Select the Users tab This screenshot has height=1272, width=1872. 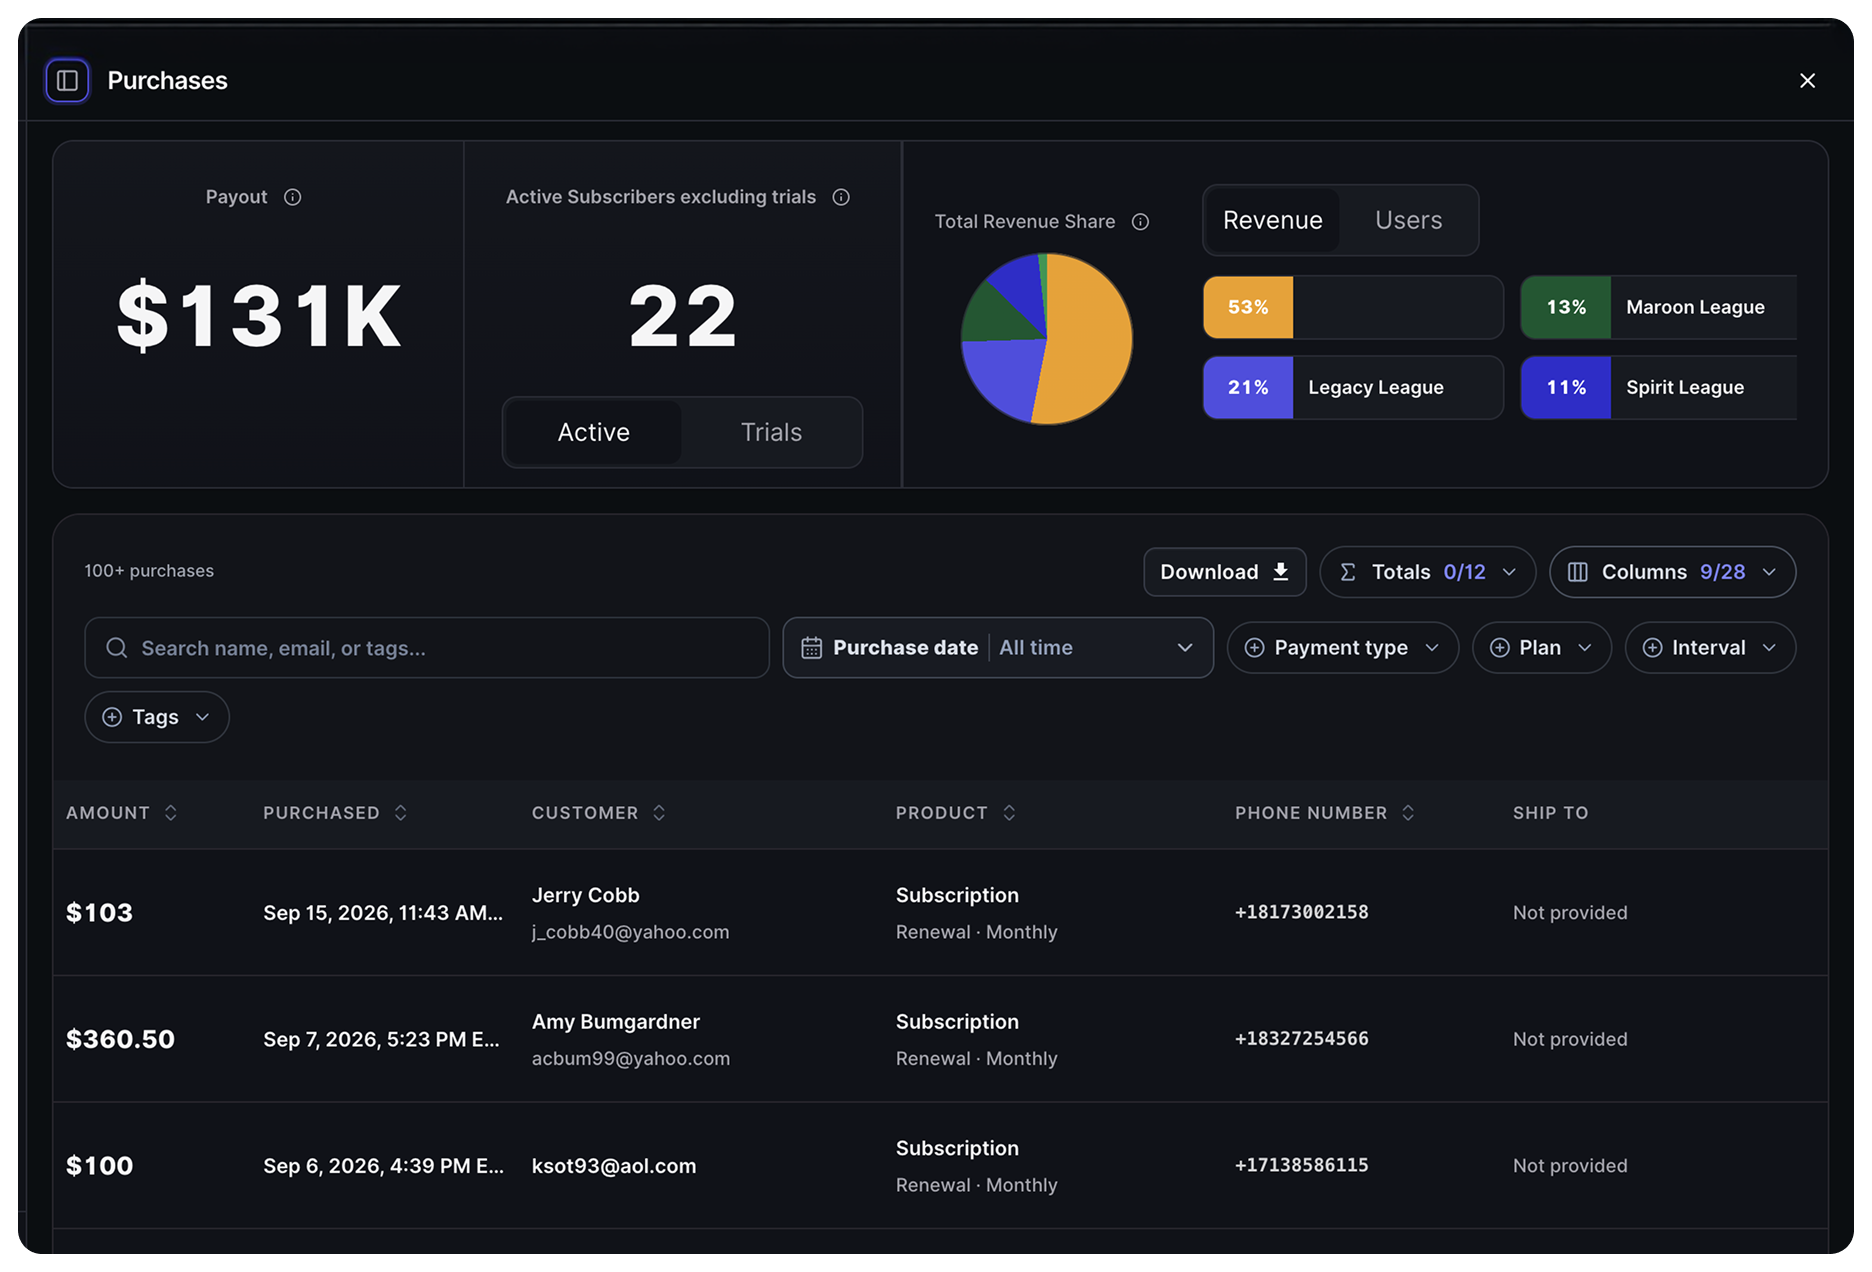click(1408, 220)
